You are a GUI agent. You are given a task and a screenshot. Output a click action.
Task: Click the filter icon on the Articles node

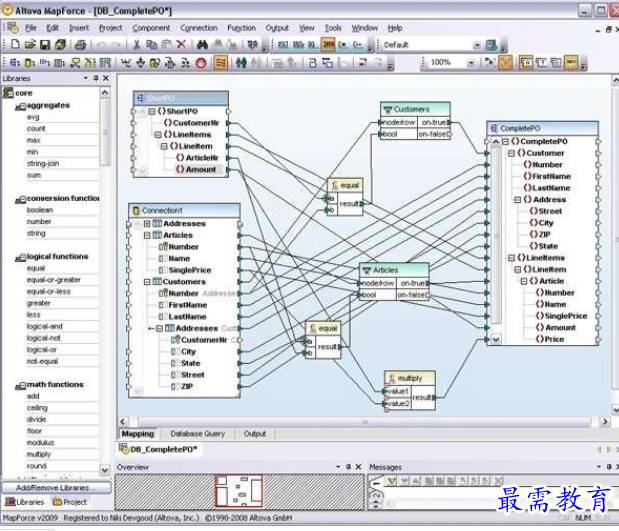coord(367,270)
